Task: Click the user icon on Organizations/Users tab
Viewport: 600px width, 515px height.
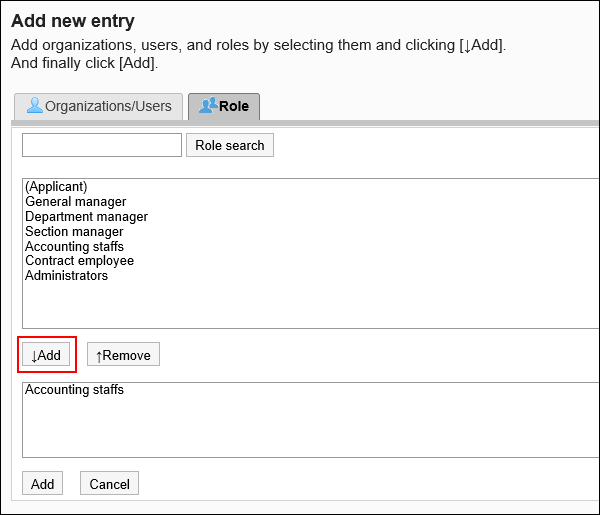Action: point(34,106)
